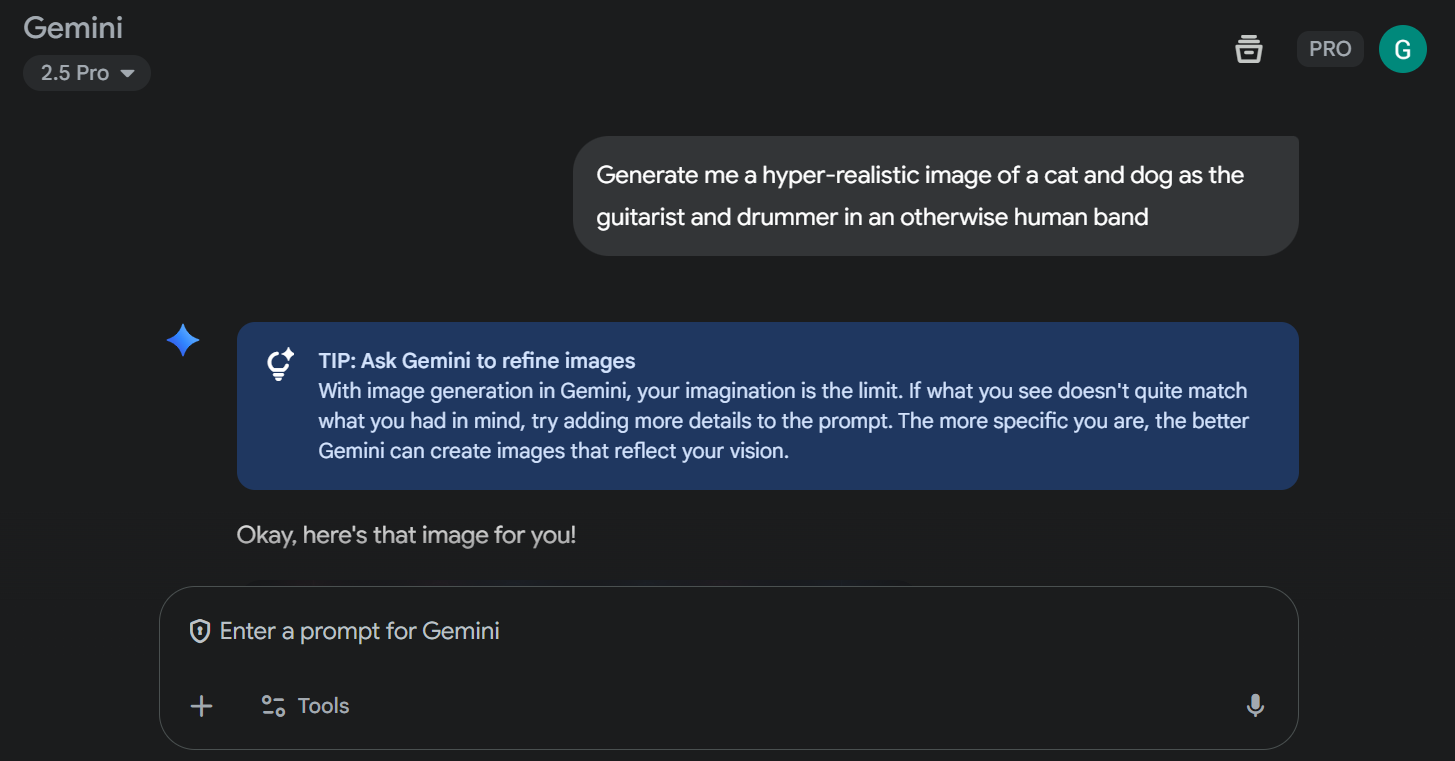The width and height of the screenshot is (1455, 761).
Task: Activate the microphone voice input
Action: coord(1255,706)
